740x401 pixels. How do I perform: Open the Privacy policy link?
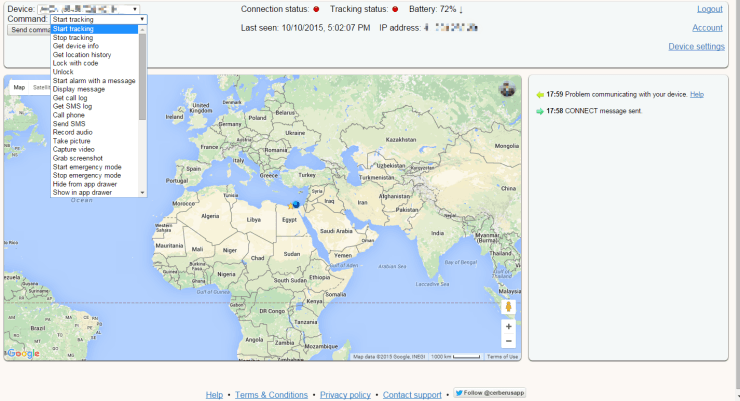click(345, 395)
